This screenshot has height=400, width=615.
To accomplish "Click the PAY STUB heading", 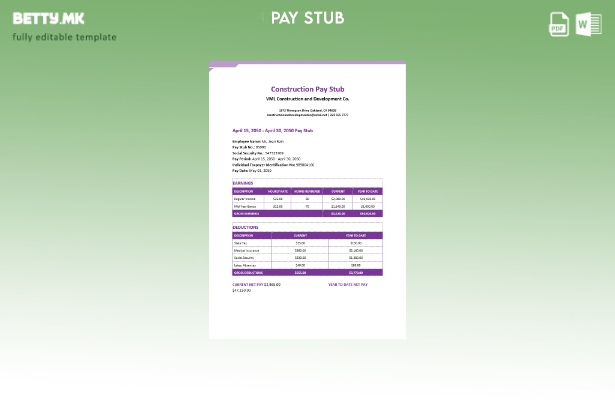I will coord(307,18).
